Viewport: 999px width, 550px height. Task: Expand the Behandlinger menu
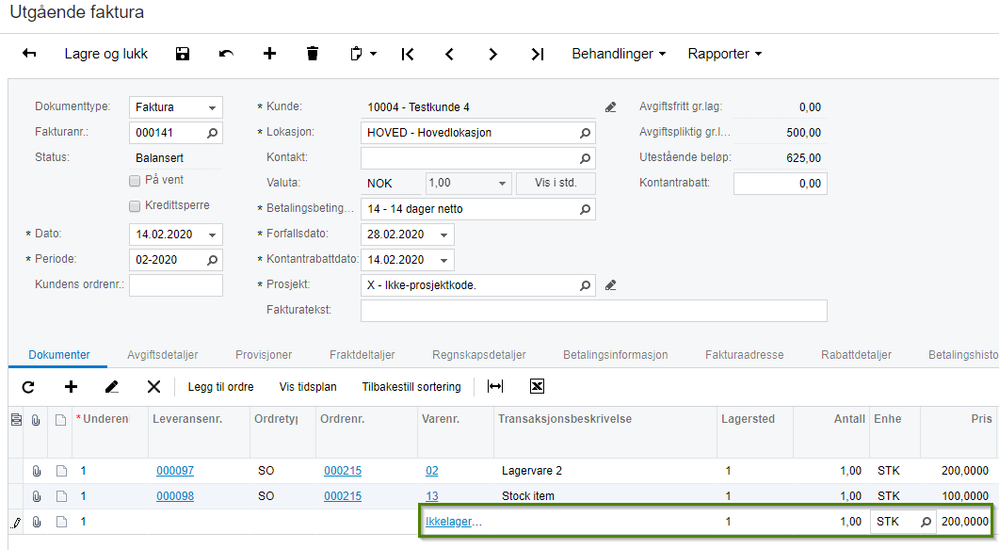[x=619, y=54]
